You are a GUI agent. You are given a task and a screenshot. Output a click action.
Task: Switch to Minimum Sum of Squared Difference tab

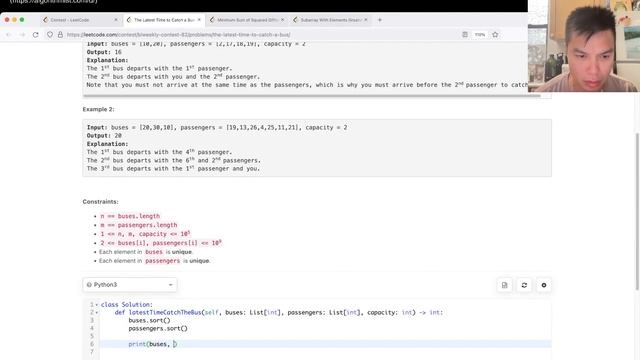tap(247, 20)
